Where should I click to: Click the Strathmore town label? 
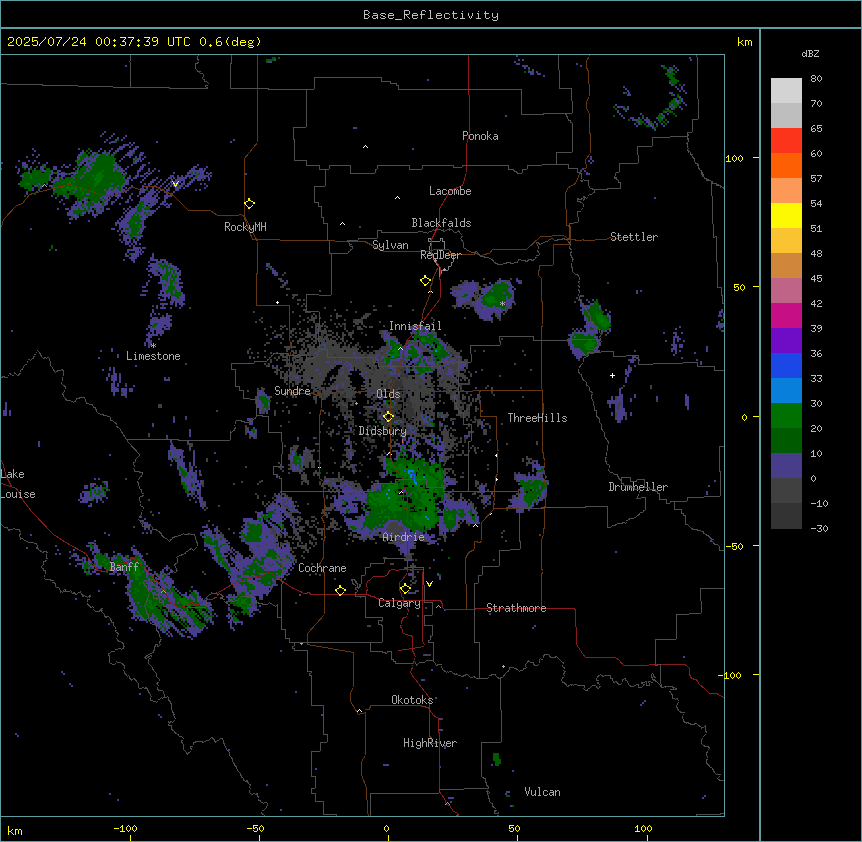(516, 608)
